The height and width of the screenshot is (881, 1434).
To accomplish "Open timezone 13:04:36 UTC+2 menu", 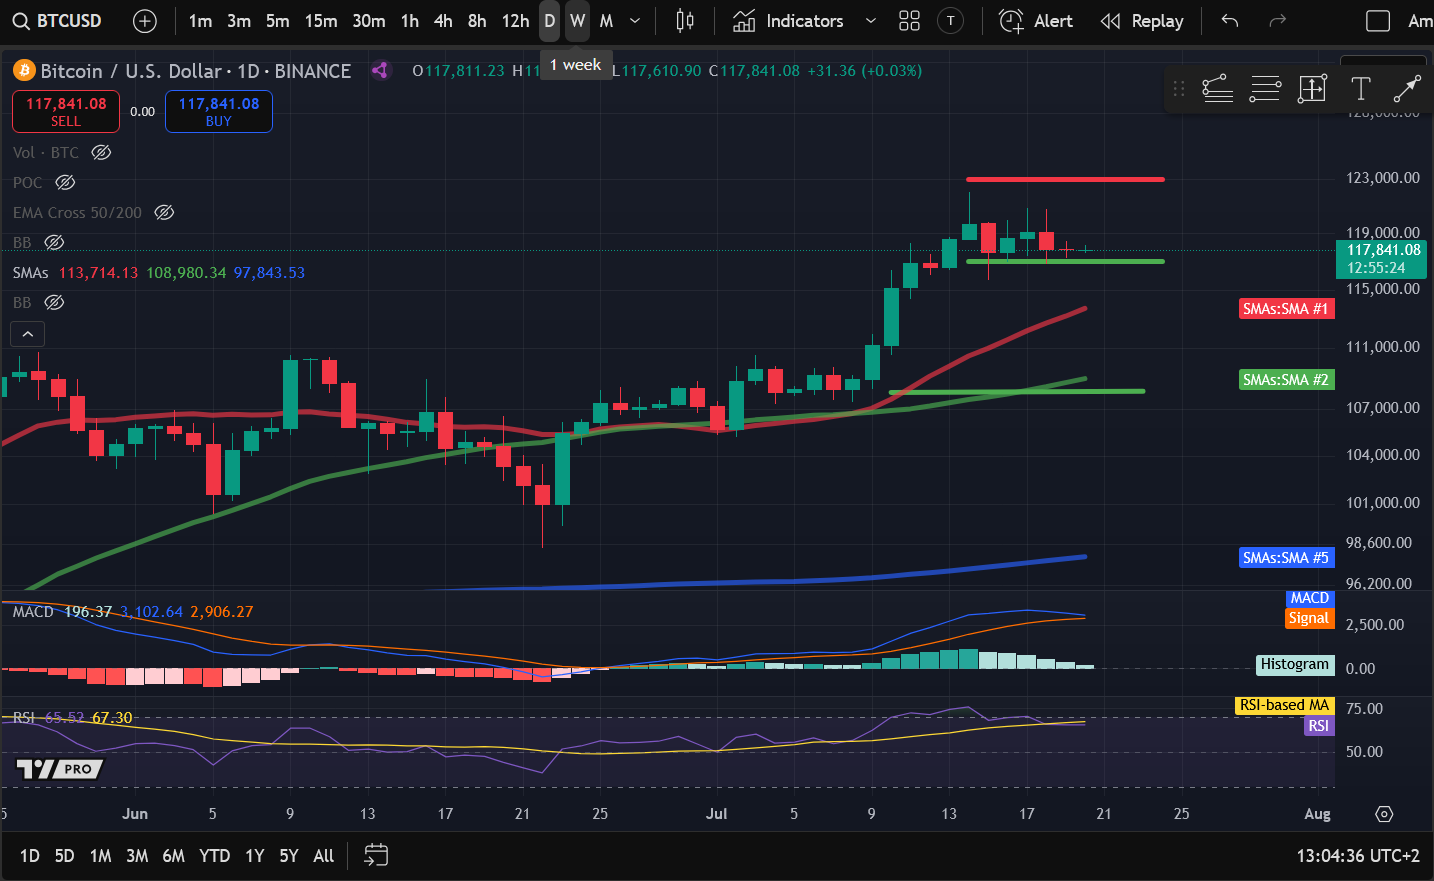I will 1358,856.
